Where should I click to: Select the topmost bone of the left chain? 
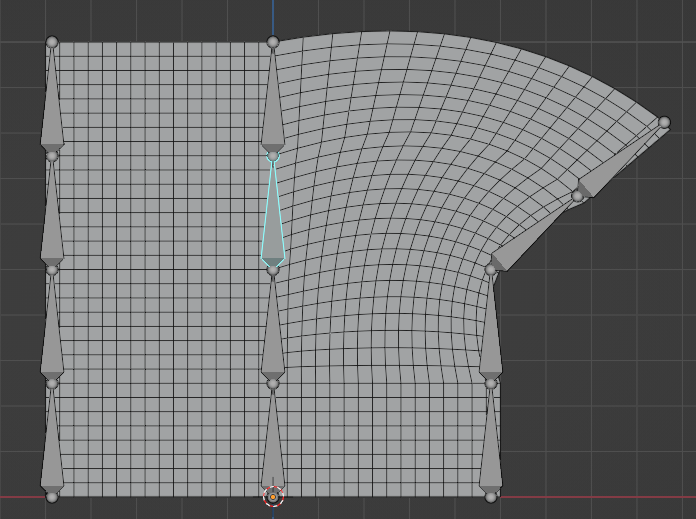[52, 110]
